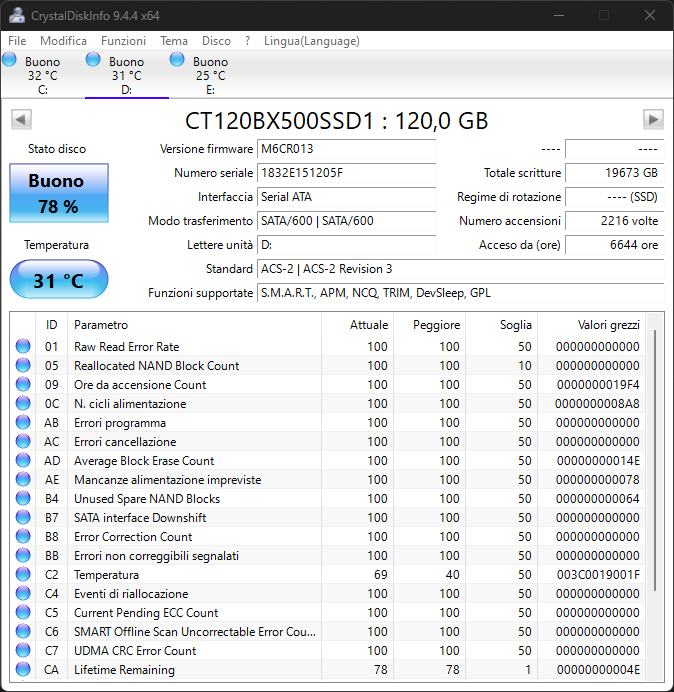Click the Buono 78 % health status button

pyautogui.click(x=59, y=193)
